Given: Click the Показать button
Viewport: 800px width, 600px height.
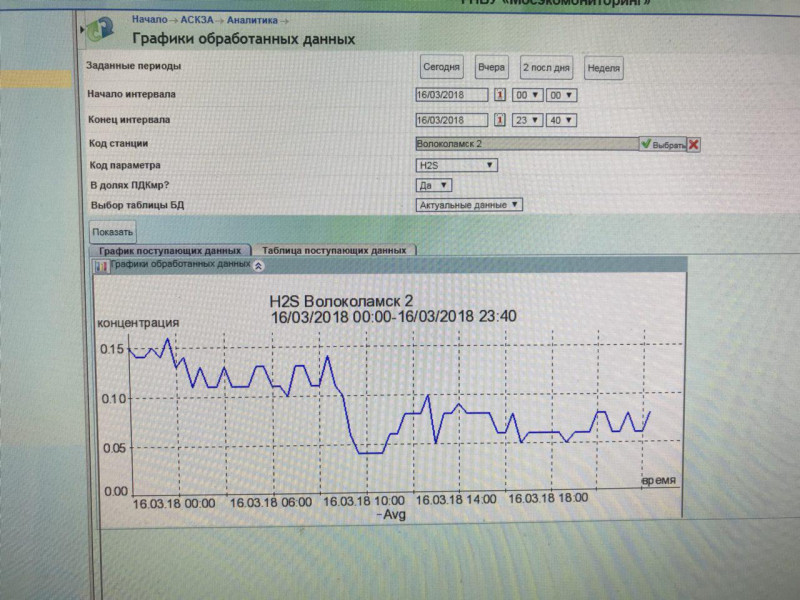Looking at the screenshot, I should 113,232.
